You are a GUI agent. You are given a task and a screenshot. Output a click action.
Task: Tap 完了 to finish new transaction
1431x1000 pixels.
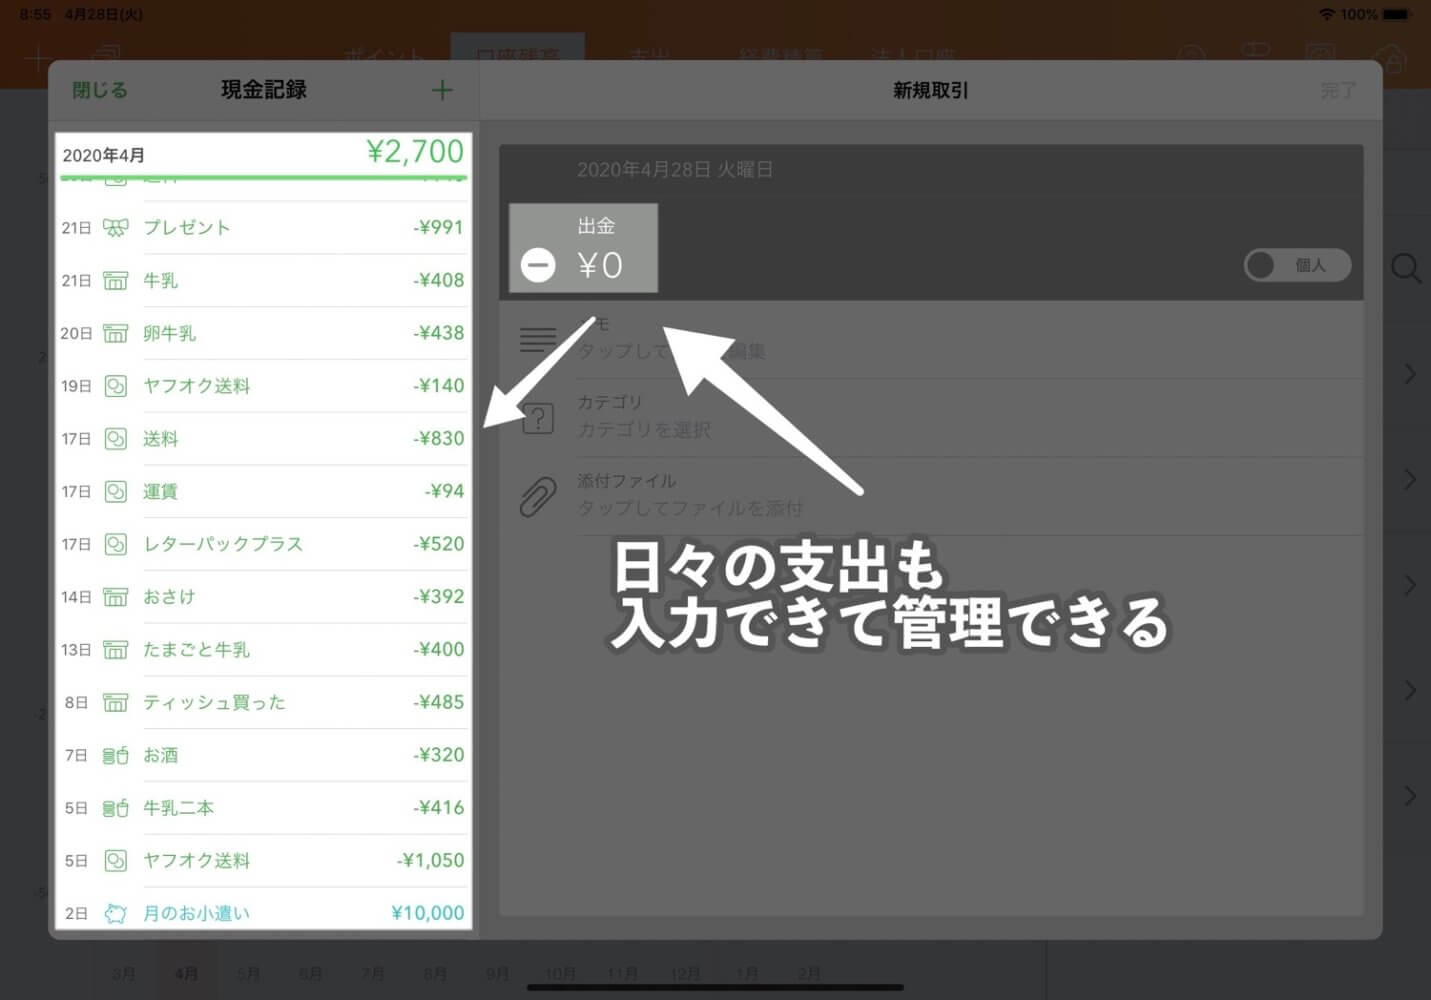click(x=1338, y=90)
